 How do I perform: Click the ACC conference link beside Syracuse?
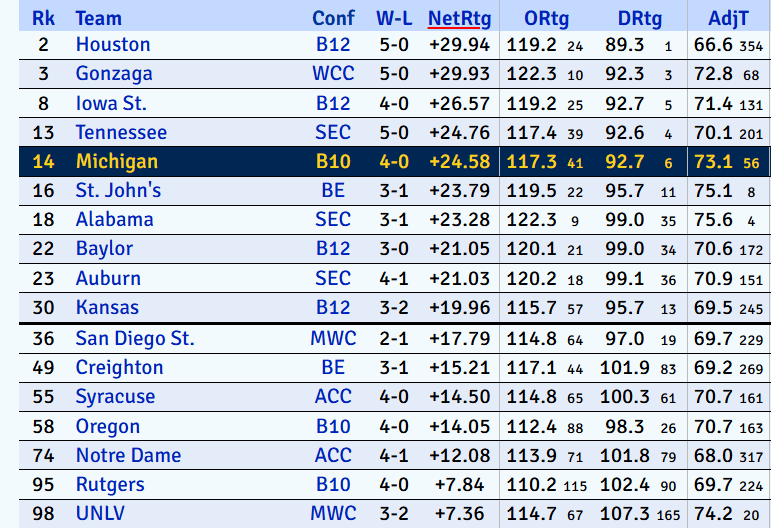tap(333, 397)
